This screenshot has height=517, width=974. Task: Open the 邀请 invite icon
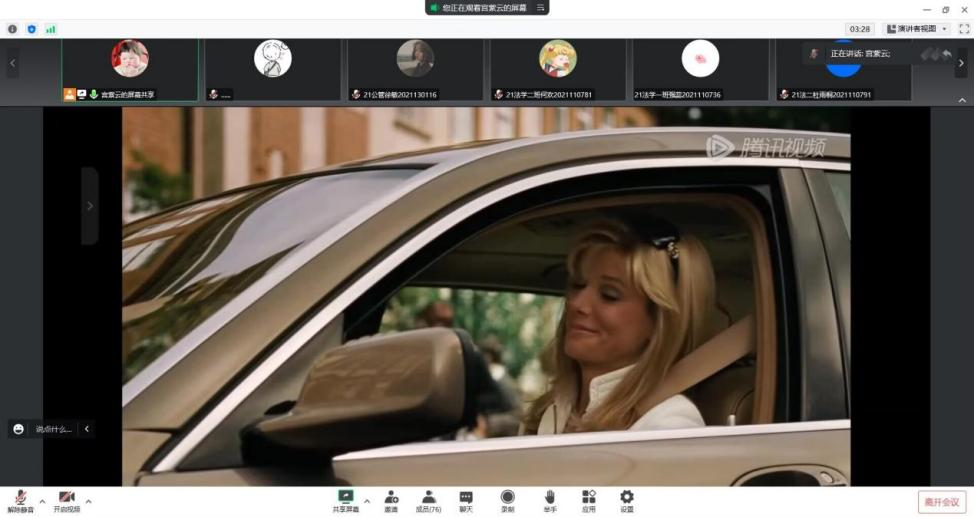click(392, 500)
